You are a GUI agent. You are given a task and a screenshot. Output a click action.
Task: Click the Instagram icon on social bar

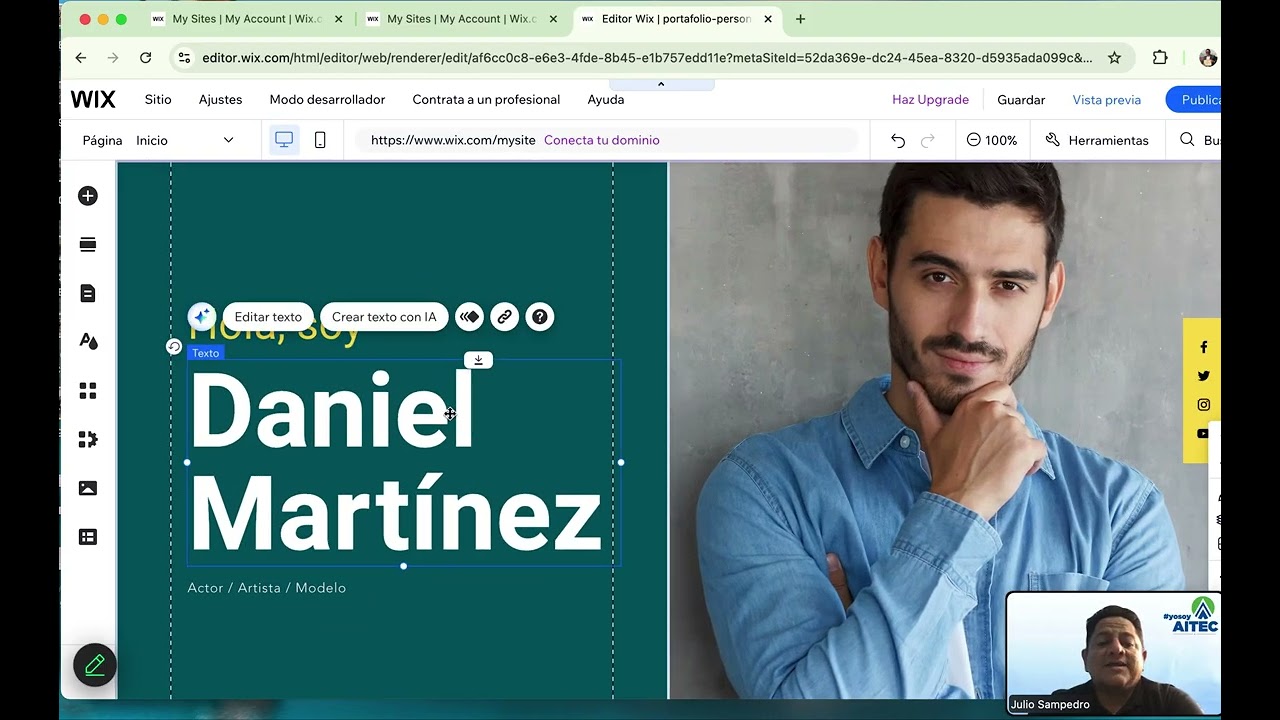tap(1203, 405)
